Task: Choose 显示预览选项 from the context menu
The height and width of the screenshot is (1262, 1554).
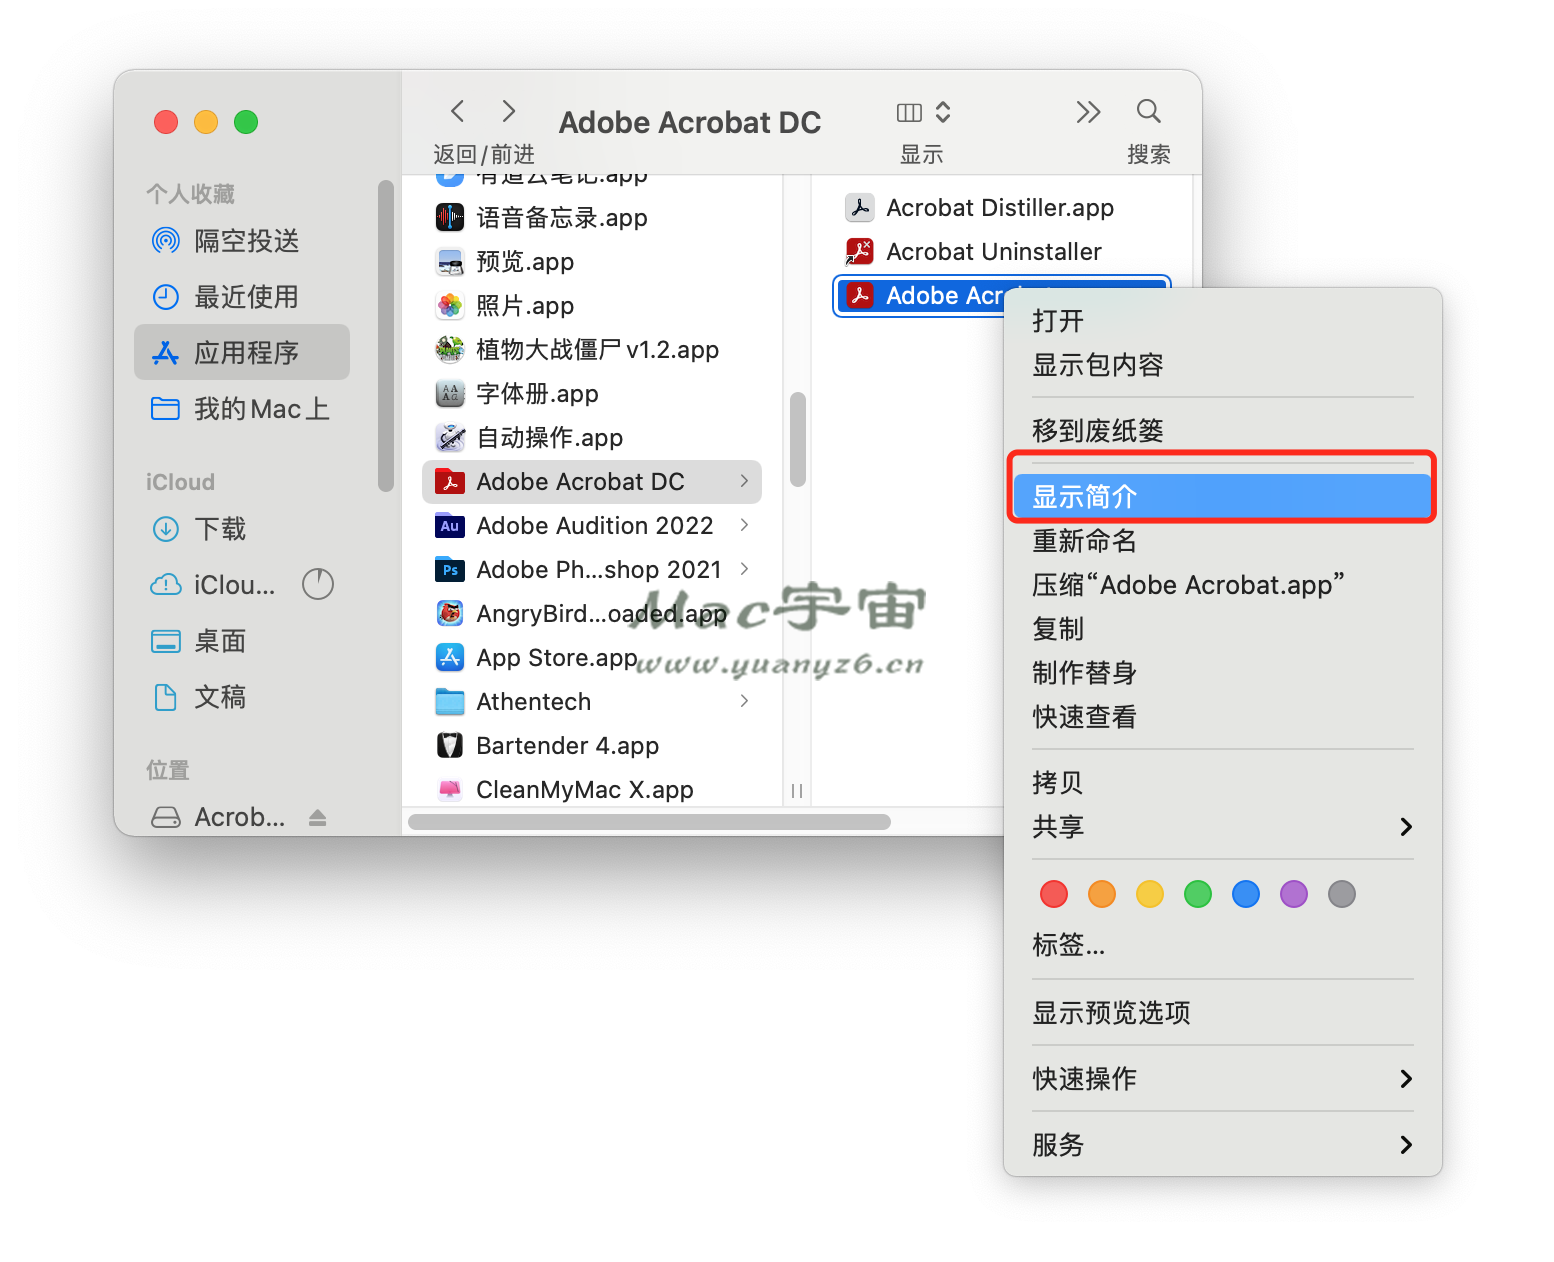Action: click(1223, 1013)
